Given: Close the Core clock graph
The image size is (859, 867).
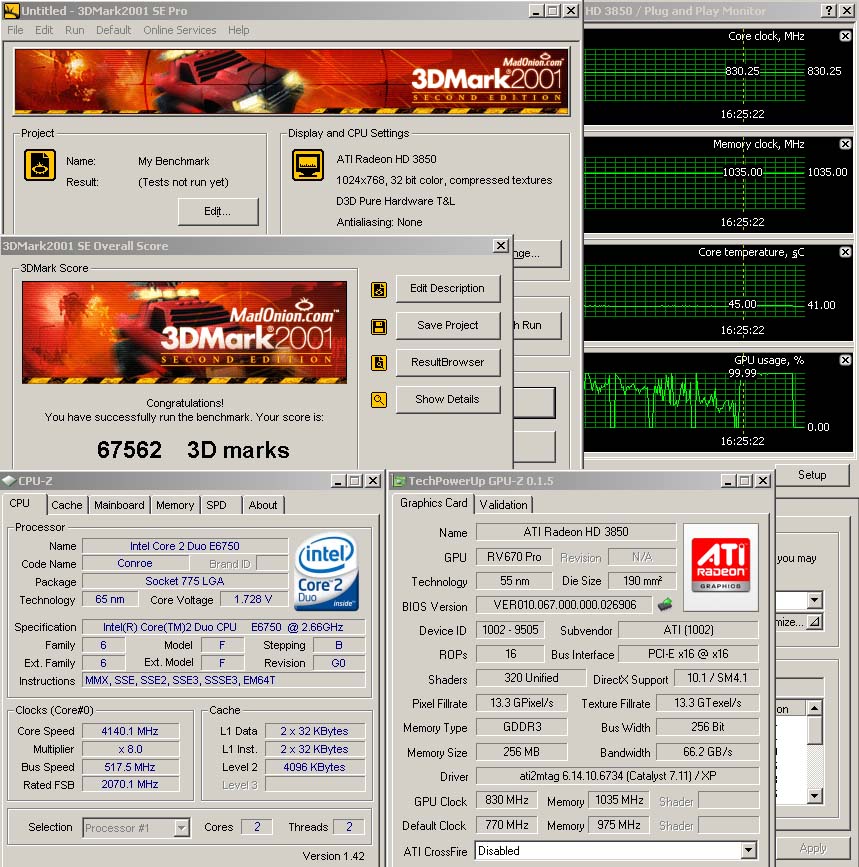Looking at the screenshot, I should 845,36.
